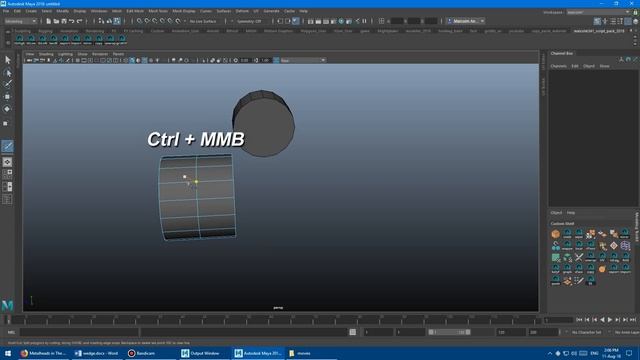Click the Renderer panel menu
The height and width of the screenshot is (360, 640).
100,54
